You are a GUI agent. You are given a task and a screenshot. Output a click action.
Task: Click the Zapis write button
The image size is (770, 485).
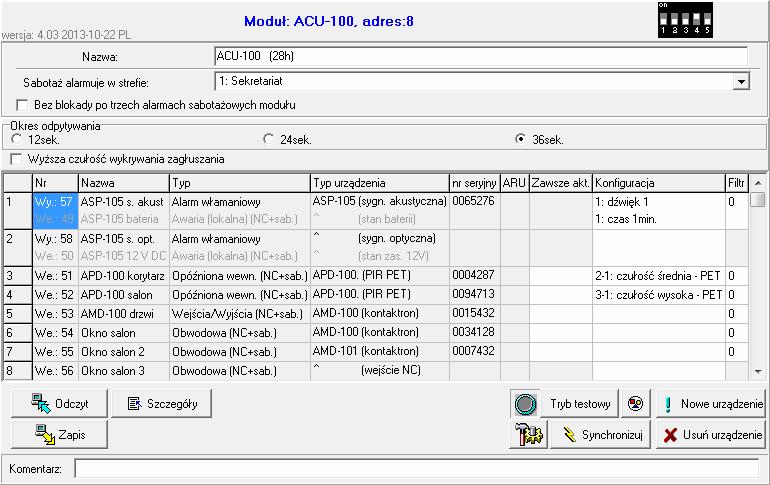pos(59,434)
